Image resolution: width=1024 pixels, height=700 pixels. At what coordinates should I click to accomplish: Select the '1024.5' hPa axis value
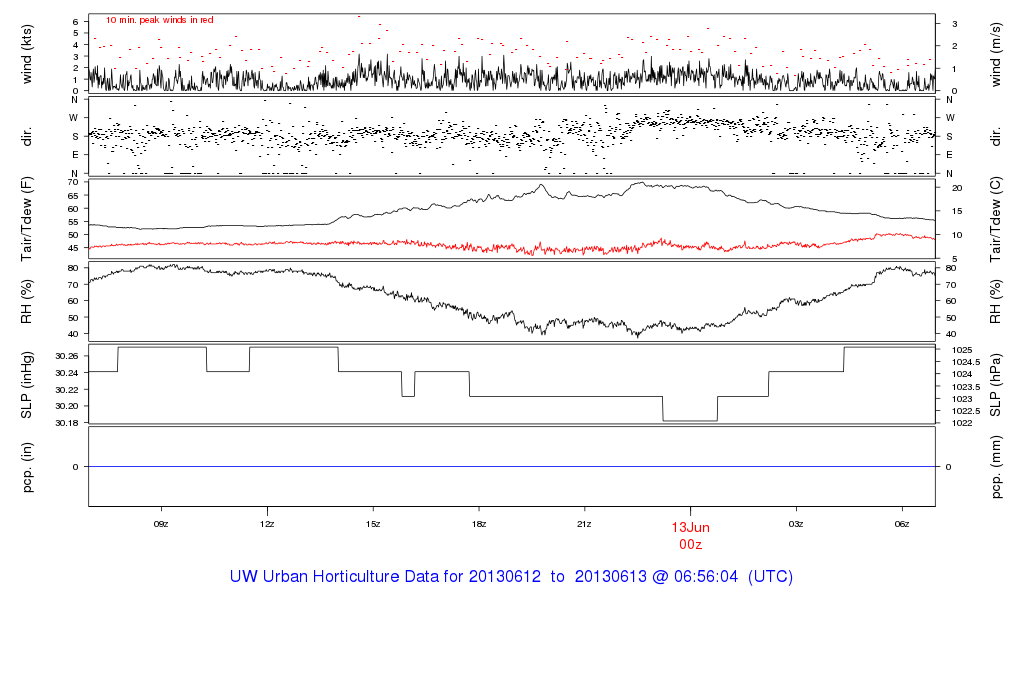click(x=966, y=362)
